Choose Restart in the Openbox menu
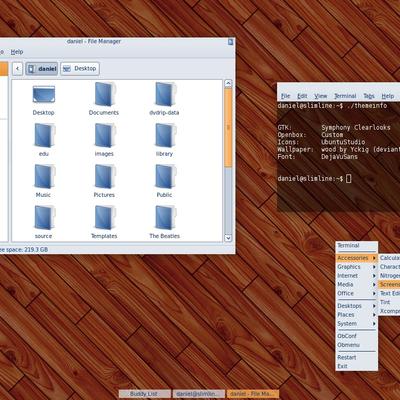 pyautogui.click(x=356, y=357)
